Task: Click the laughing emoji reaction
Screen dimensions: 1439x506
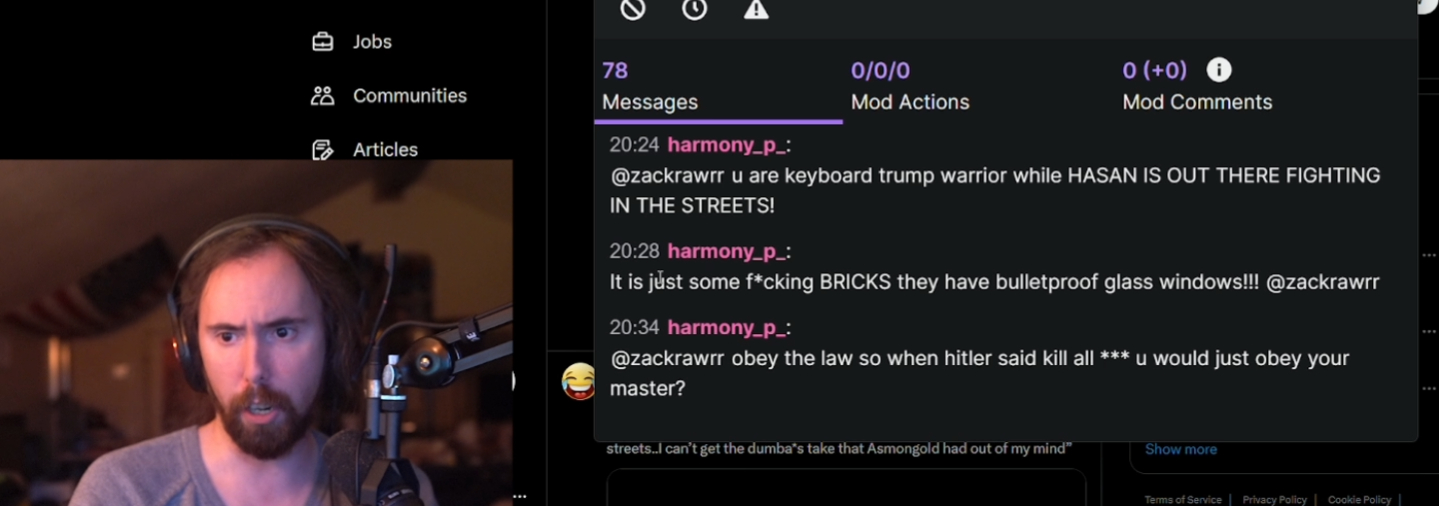Action: 578,381
